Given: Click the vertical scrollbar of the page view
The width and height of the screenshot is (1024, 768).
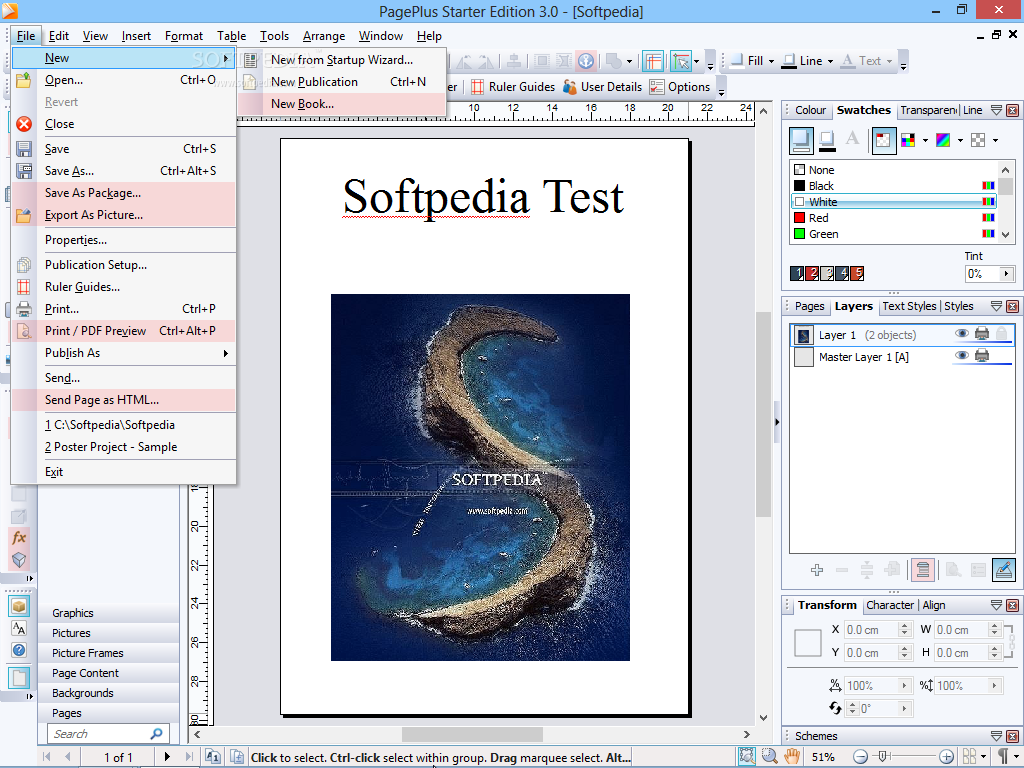Looking at the screenshot, I should tap(763, 415).
